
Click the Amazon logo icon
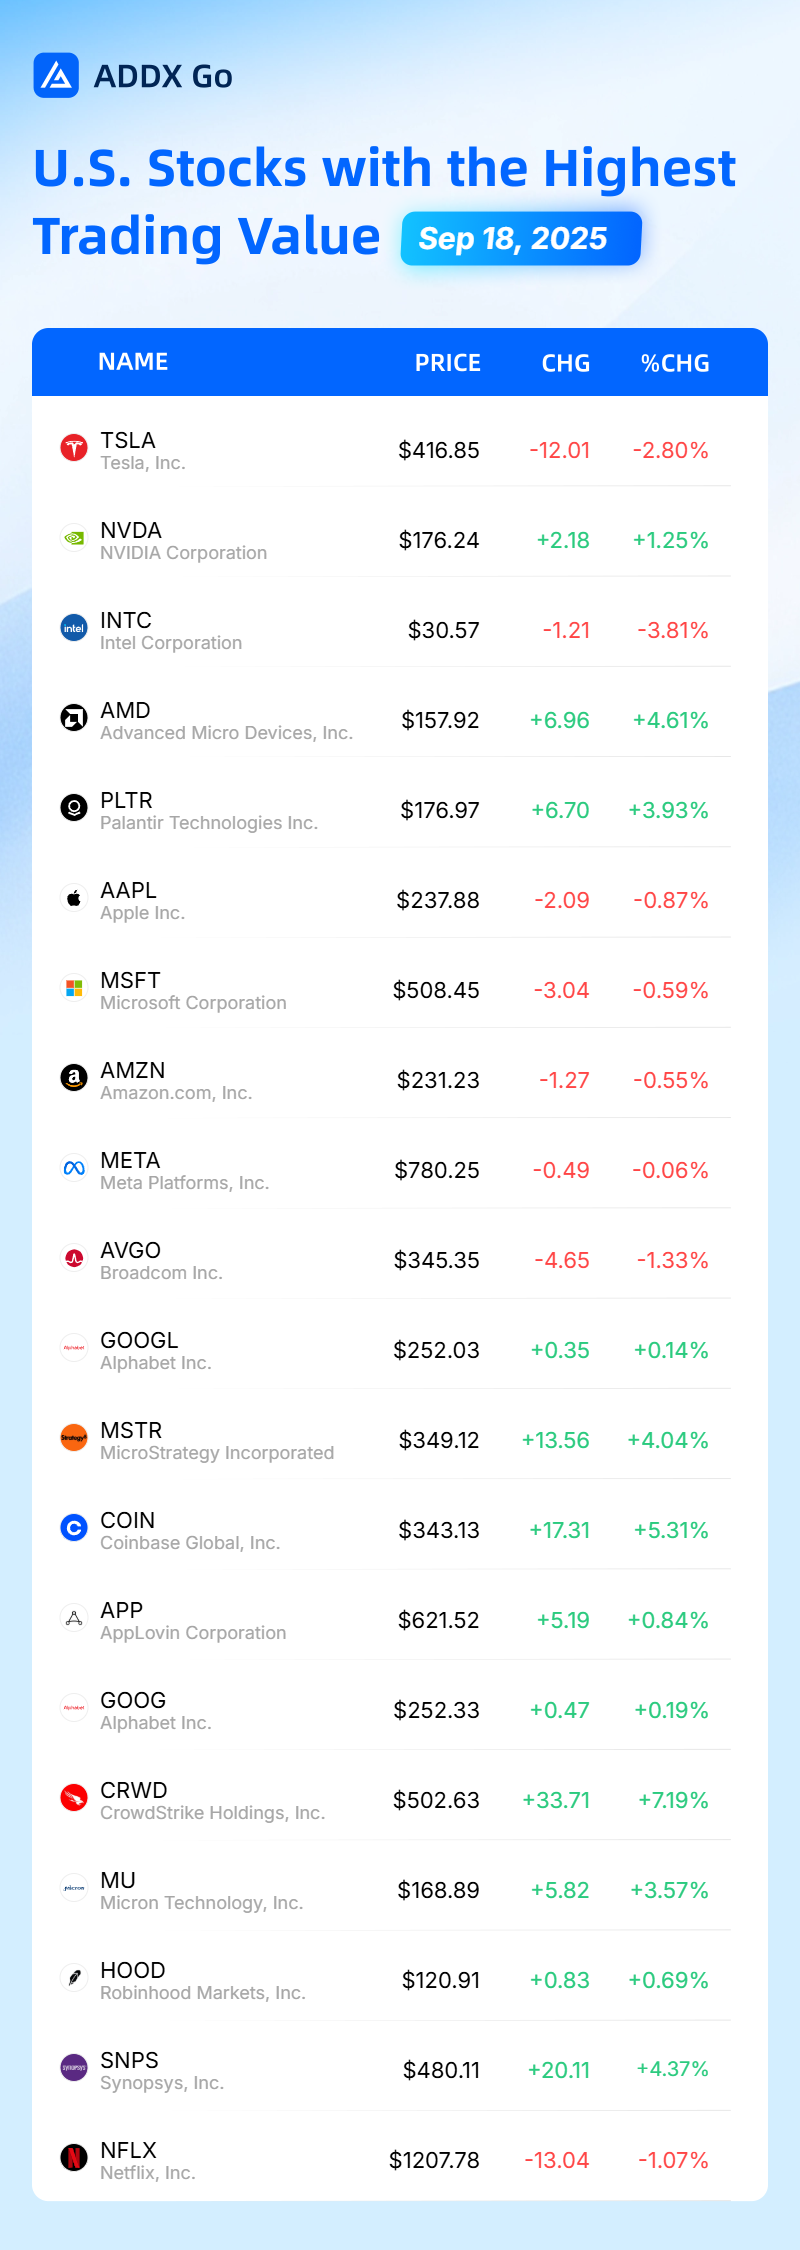click(74, 1078)
